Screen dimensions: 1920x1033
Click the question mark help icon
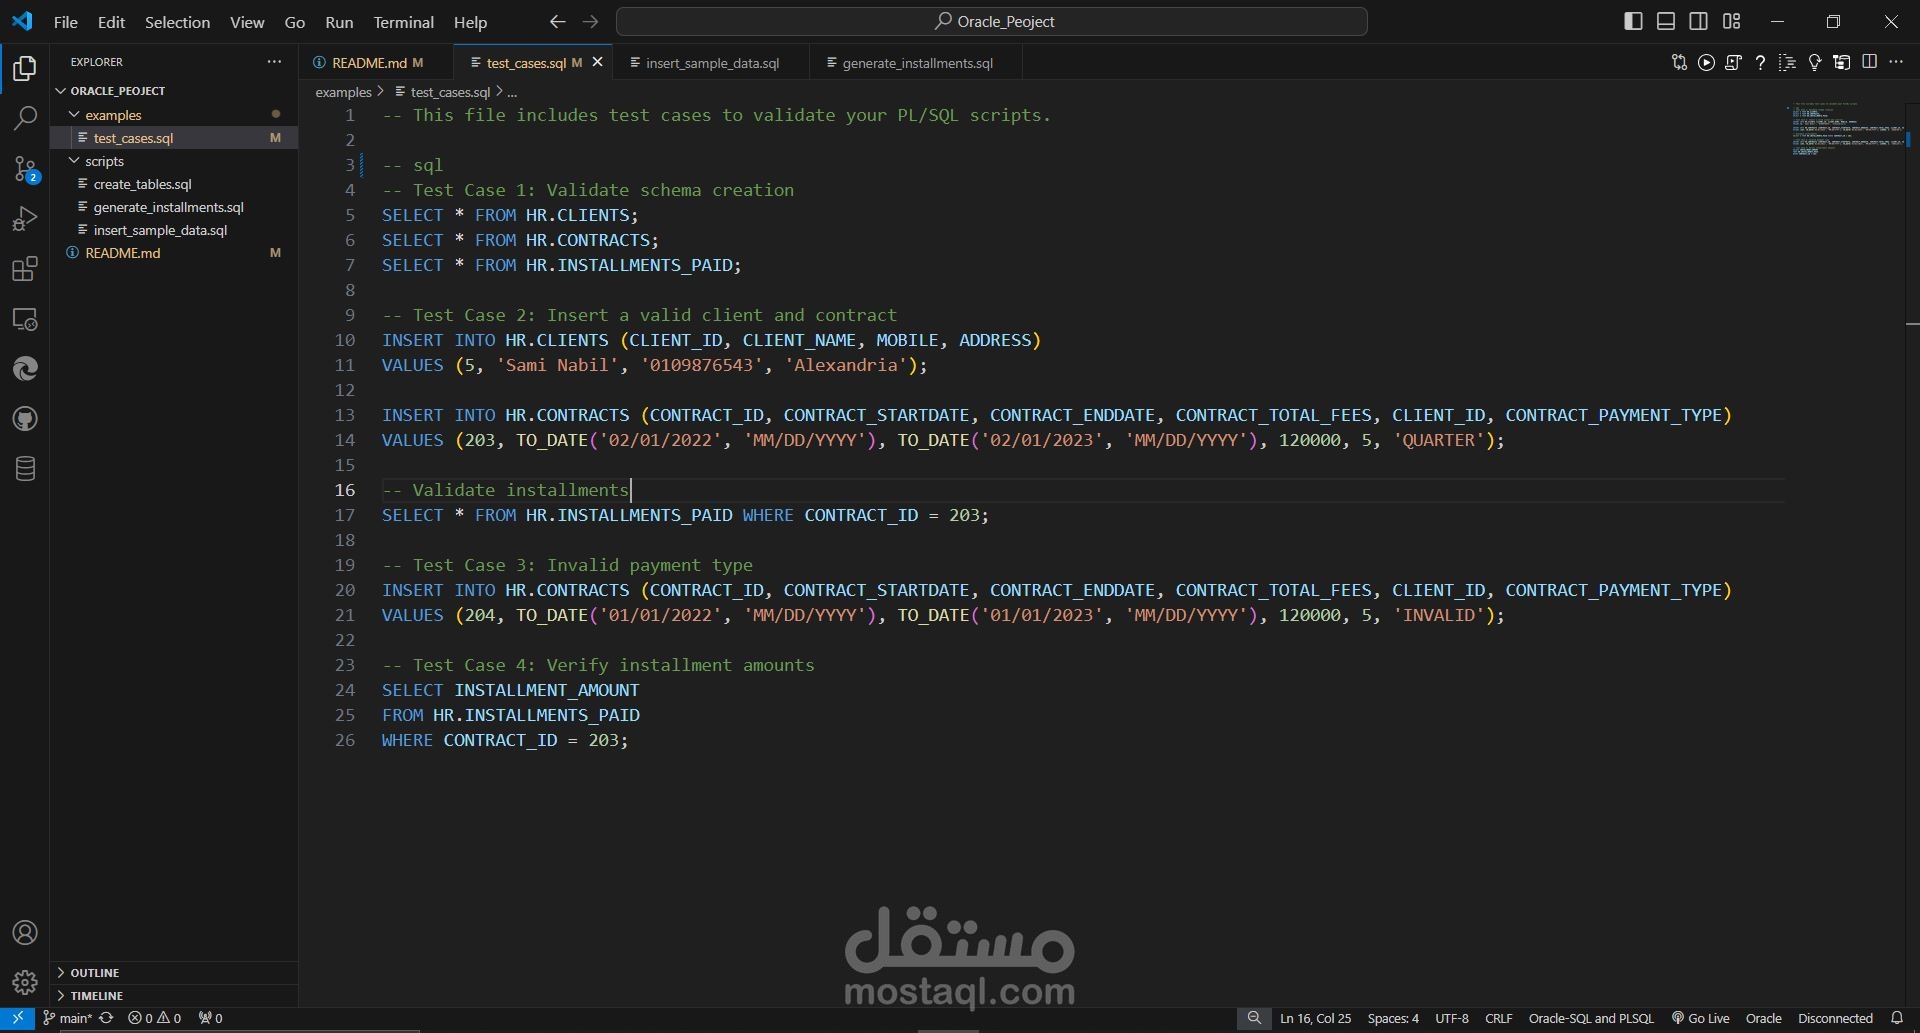tap(1760, 62)
